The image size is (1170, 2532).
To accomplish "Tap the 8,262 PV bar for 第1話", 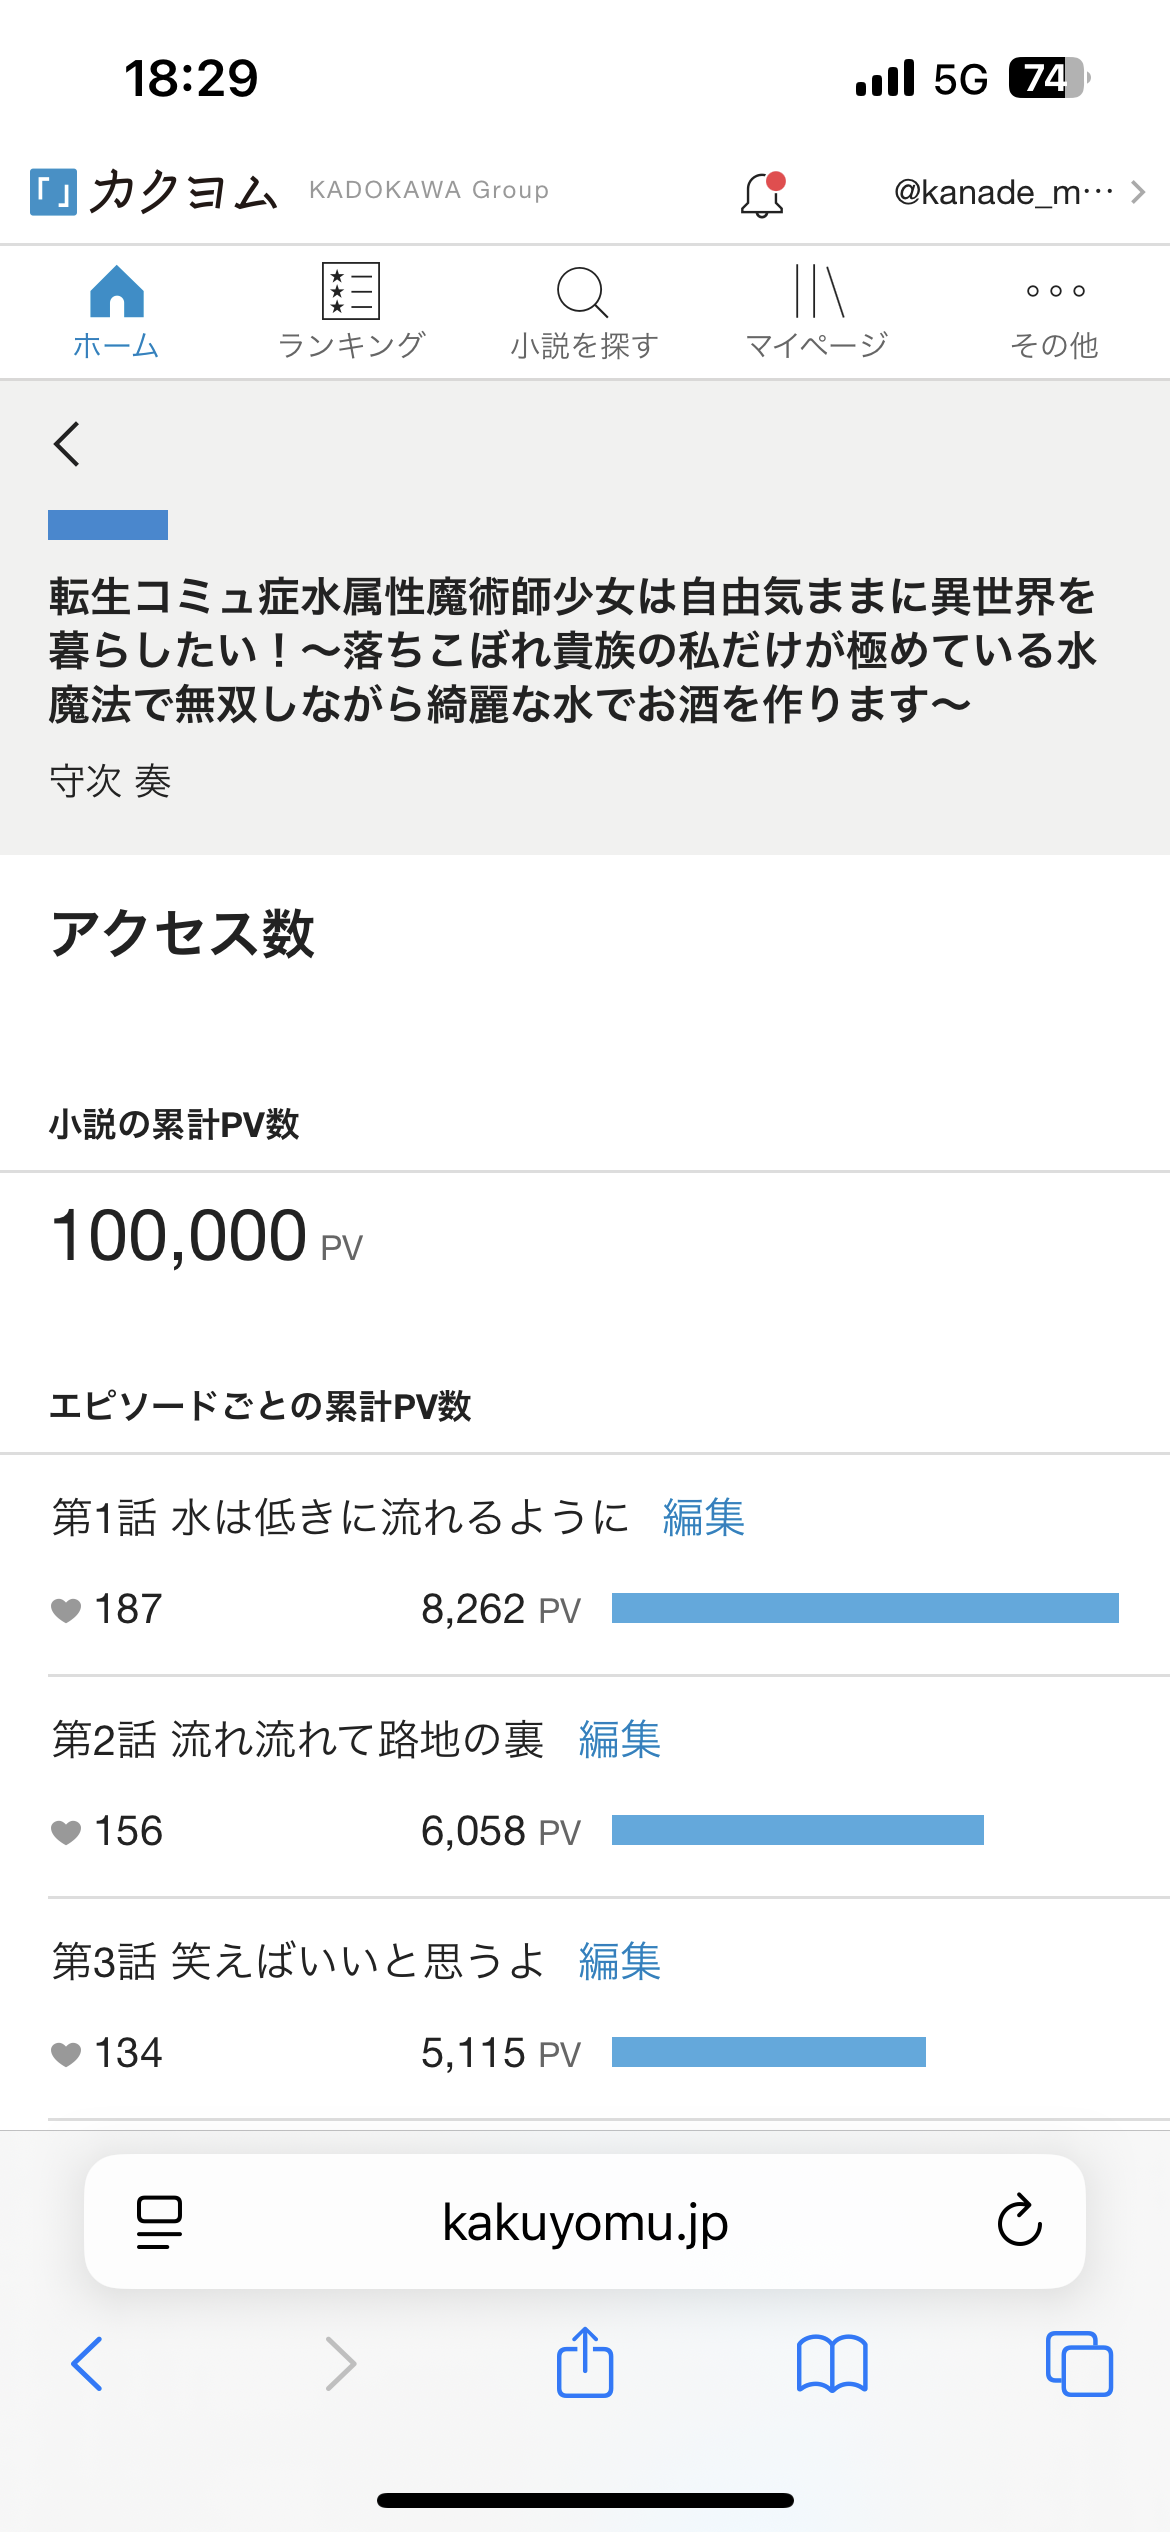I will (x=865, y=1608).
